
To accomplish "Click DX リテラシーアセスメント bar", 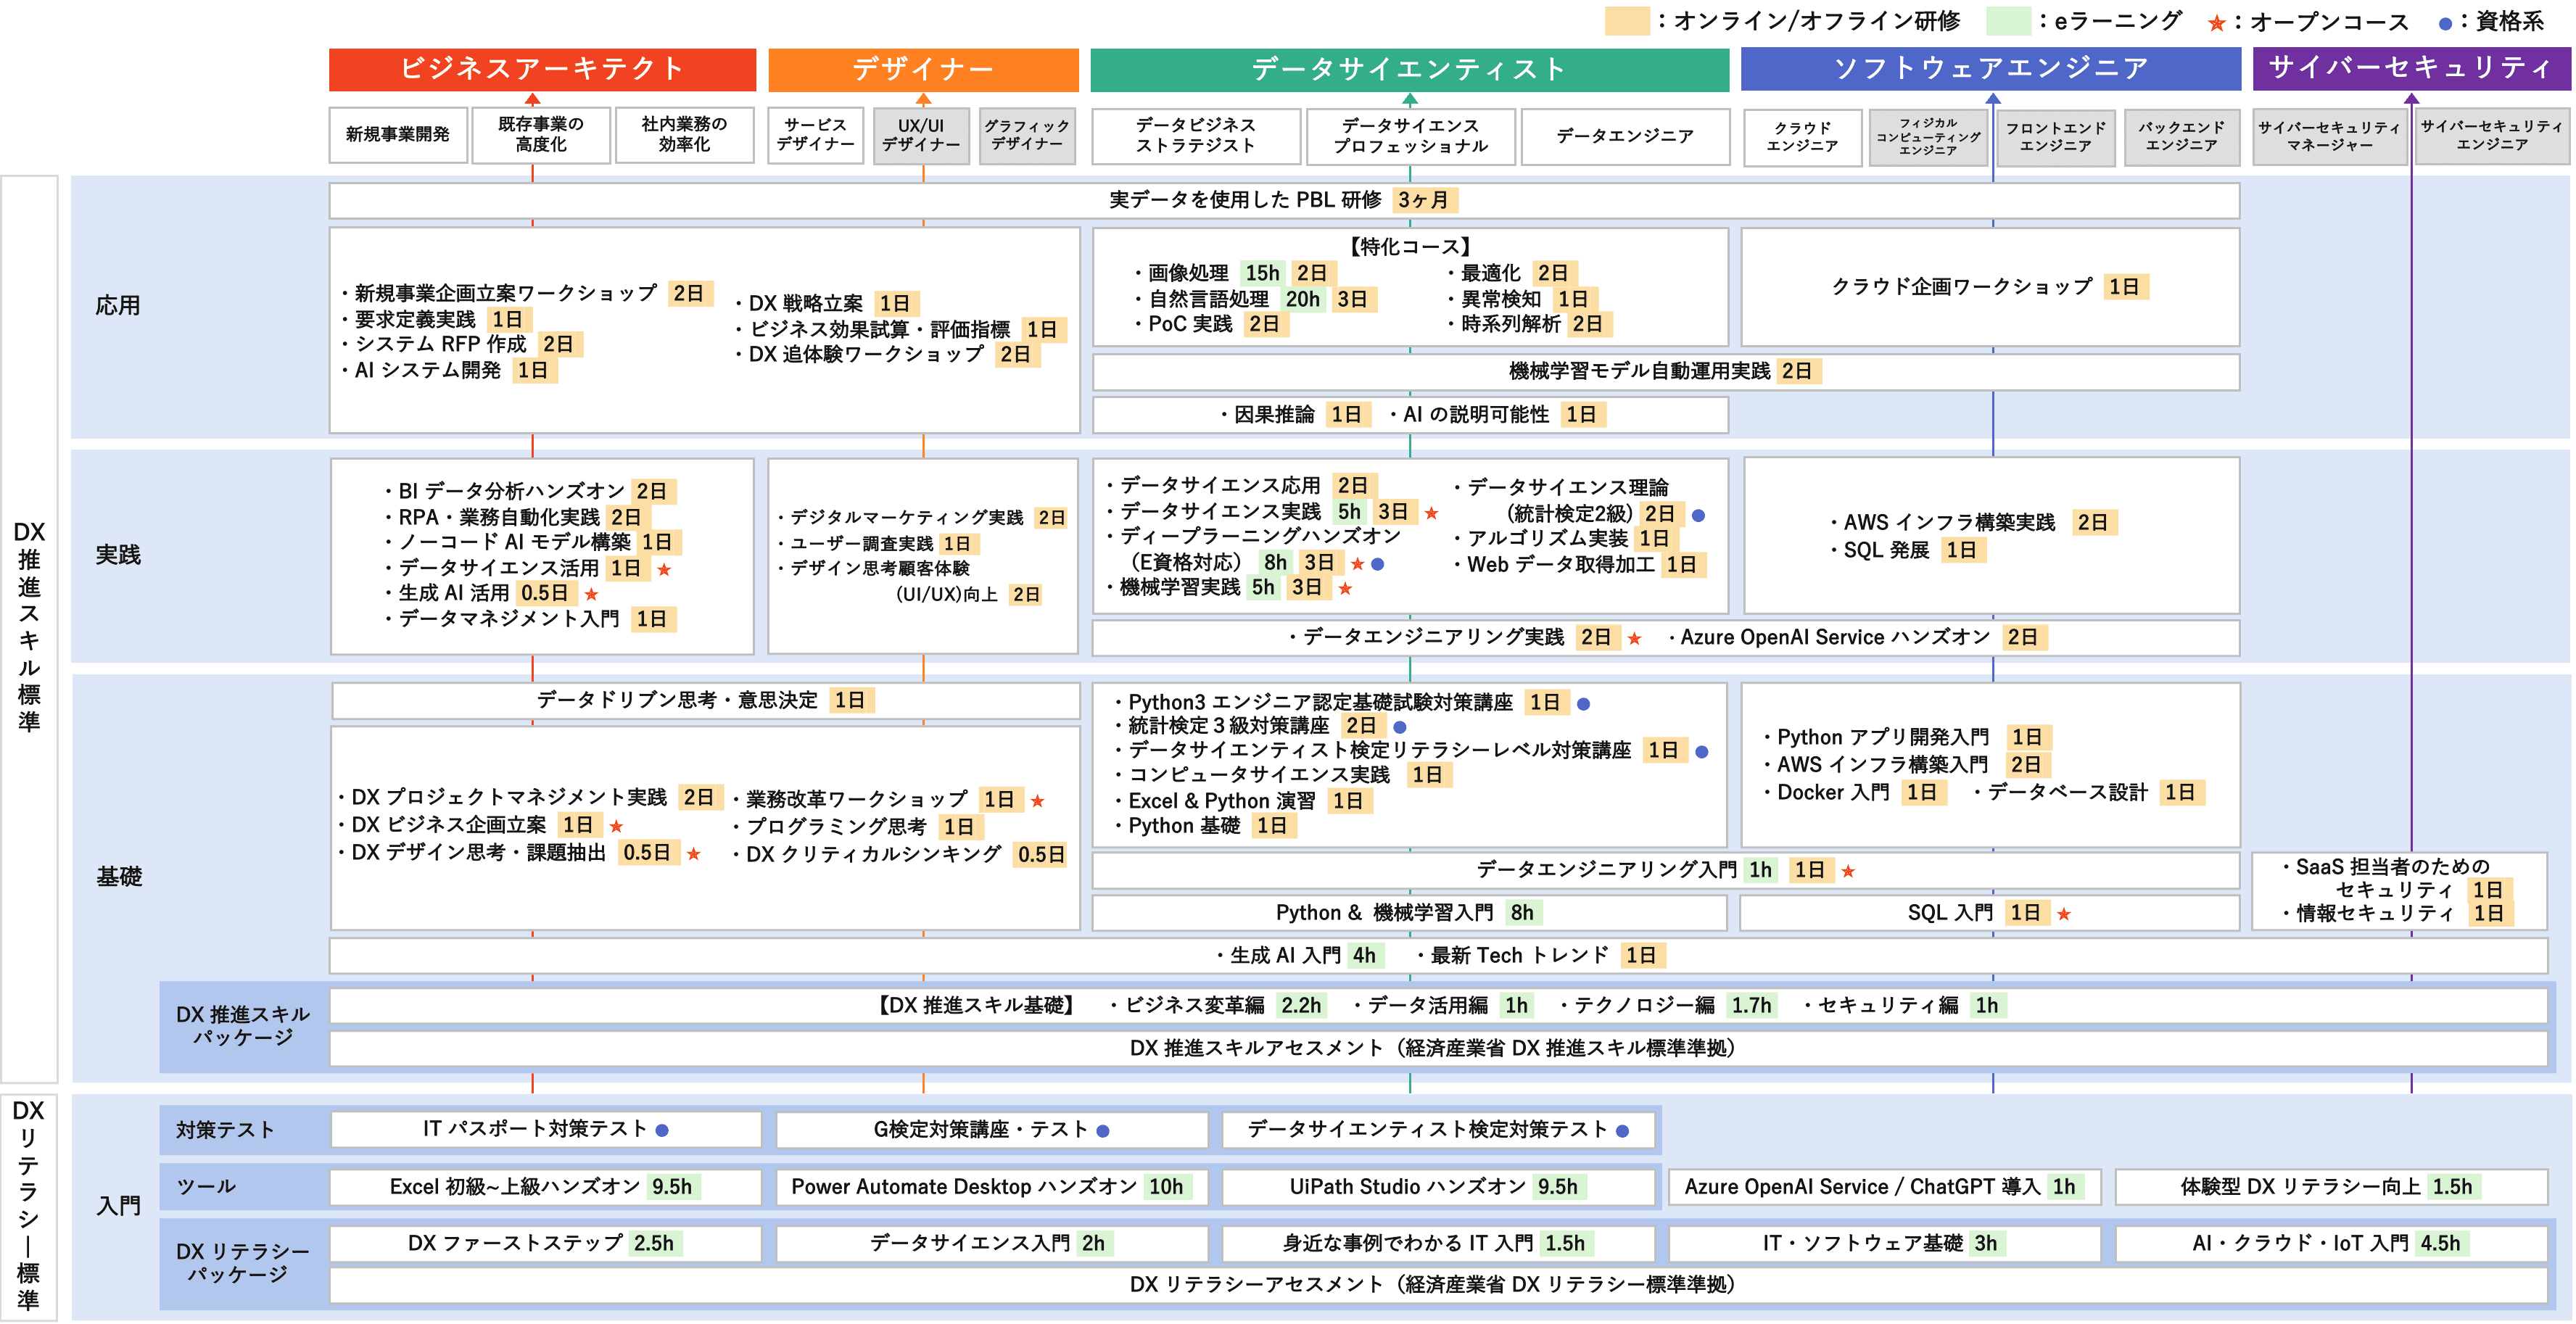I will 1438,1285.
